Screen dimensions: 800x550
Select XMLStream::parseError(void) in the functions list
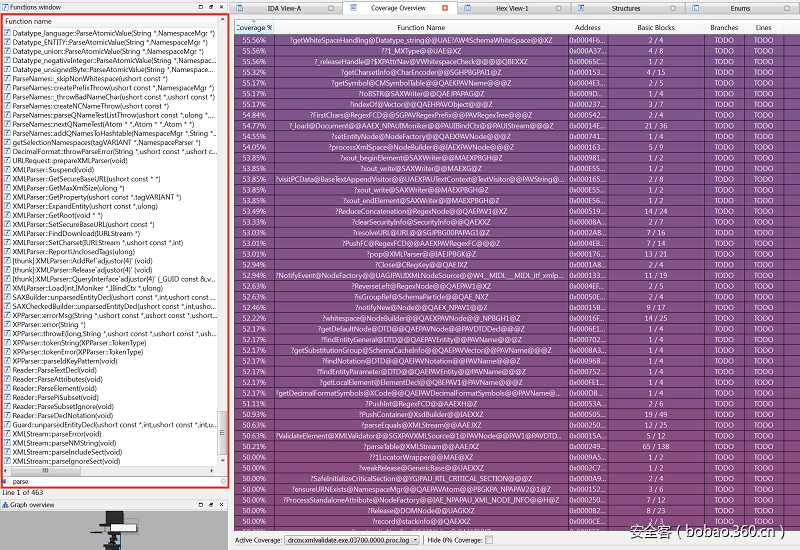tap(60, 434)
